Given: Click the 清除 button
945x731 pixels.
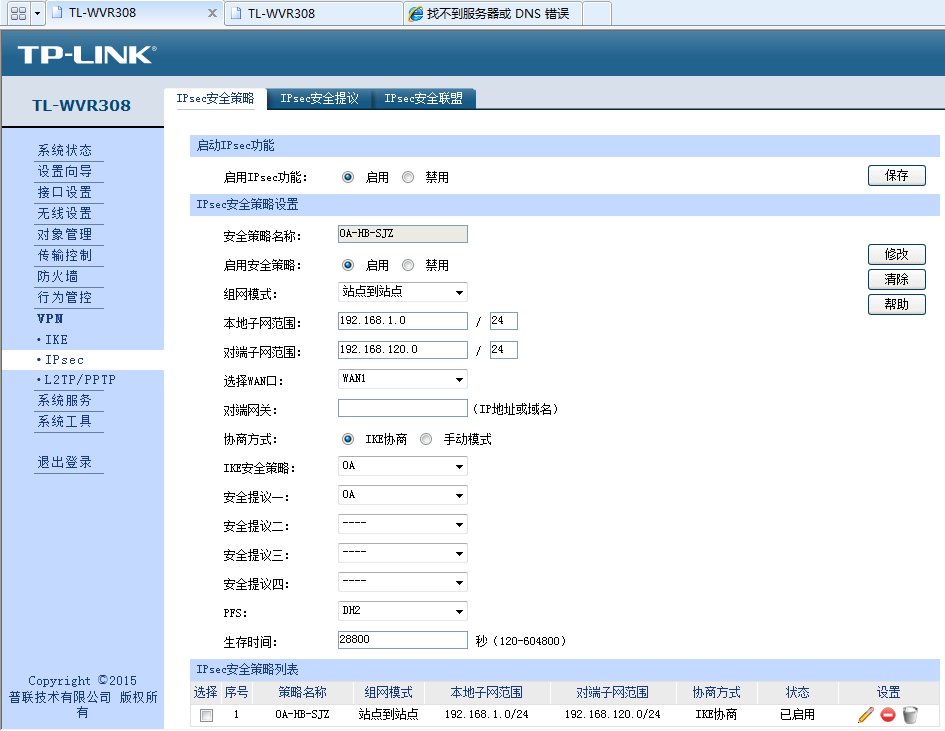Looking at the screenshot, I should click(x=897, y=280).
